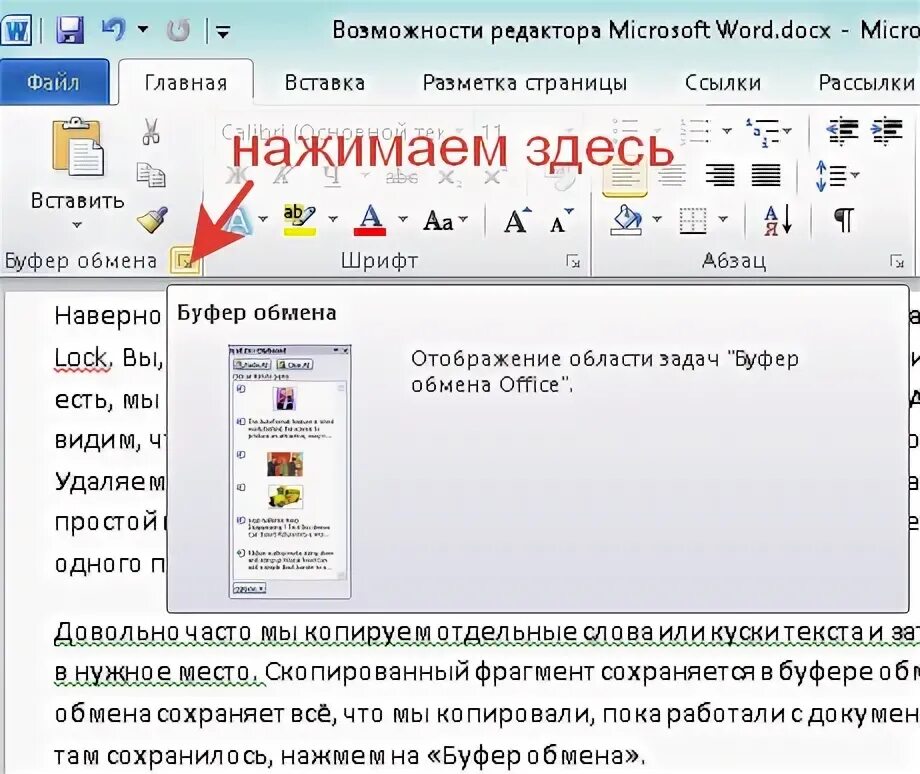Save the document with the floppy disk icon
This screenshot has height=774, width=920.
click(70, 29)
